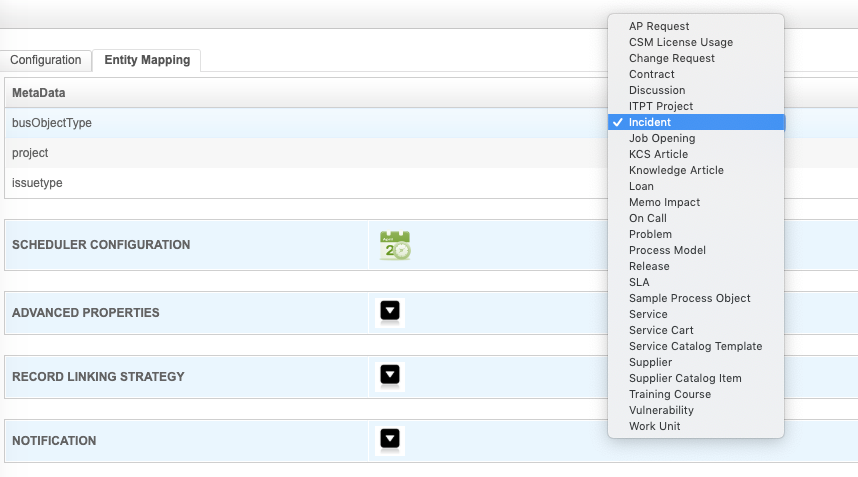Expand the Record Linking Strategy arrow
Screen dimensions: 858x477
[390, 375]
